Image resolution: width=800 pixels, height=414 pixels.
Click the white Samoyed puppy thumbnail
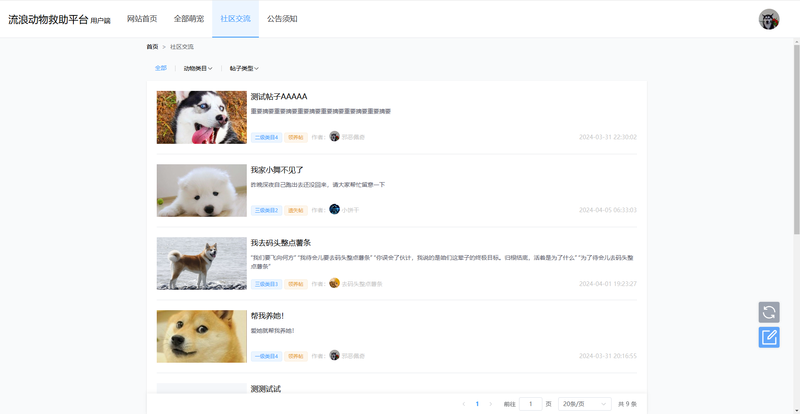click(x=202, y=190)
